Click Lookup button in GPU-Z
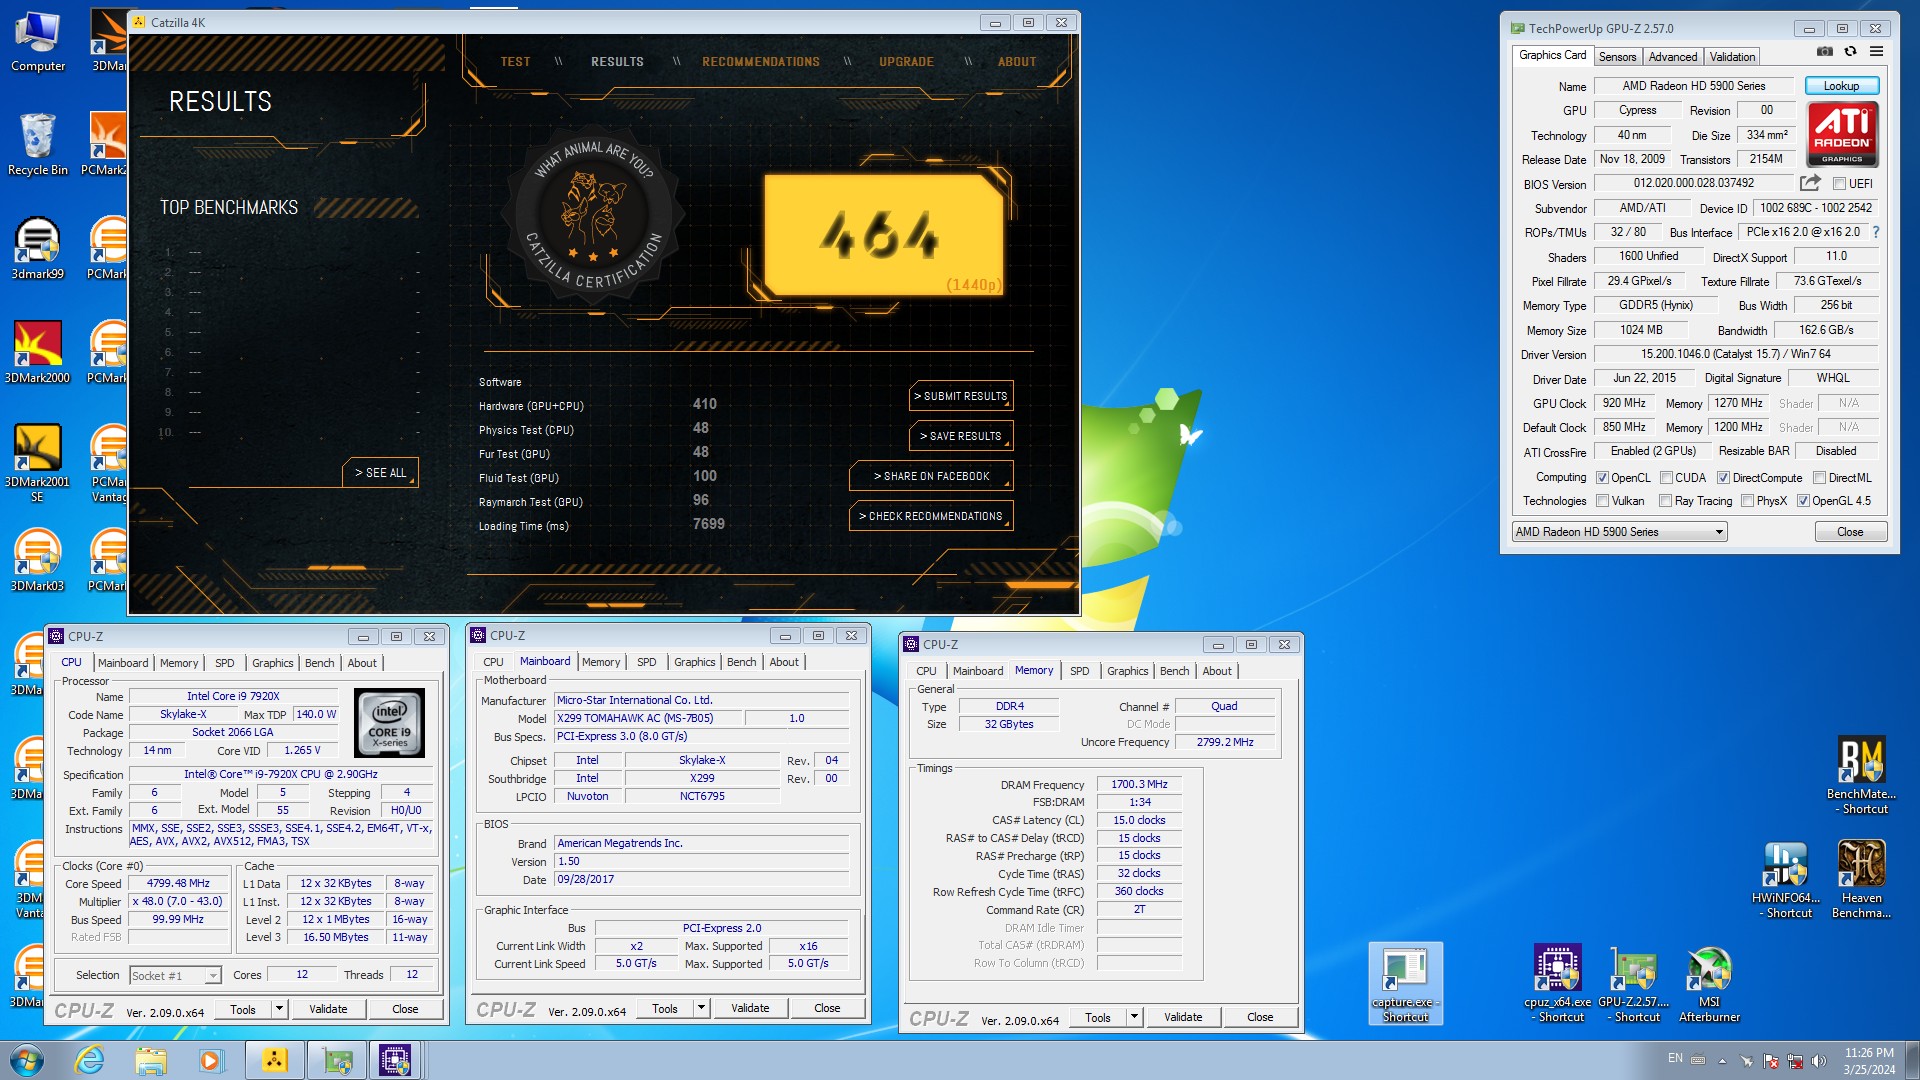This screenshot has height=1080, width=1920. click(x=1841, y=86)
